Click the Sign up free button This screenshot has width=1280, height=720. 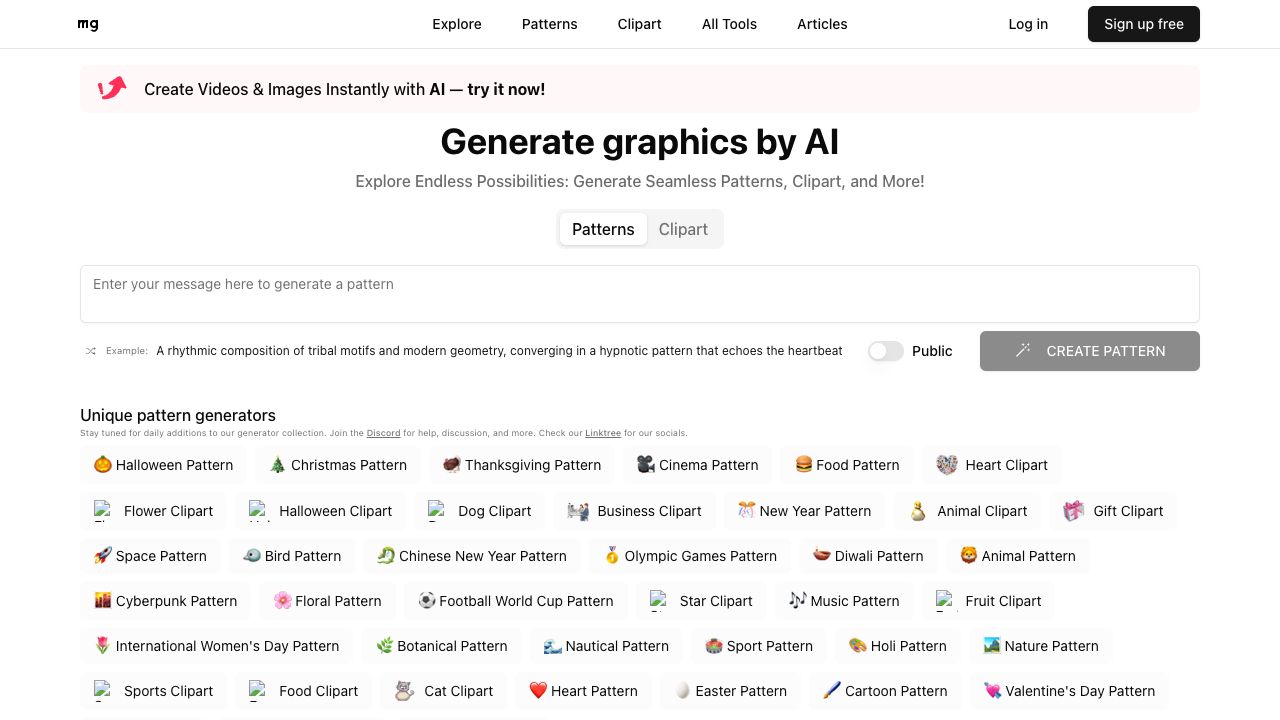click(1143, 24)
